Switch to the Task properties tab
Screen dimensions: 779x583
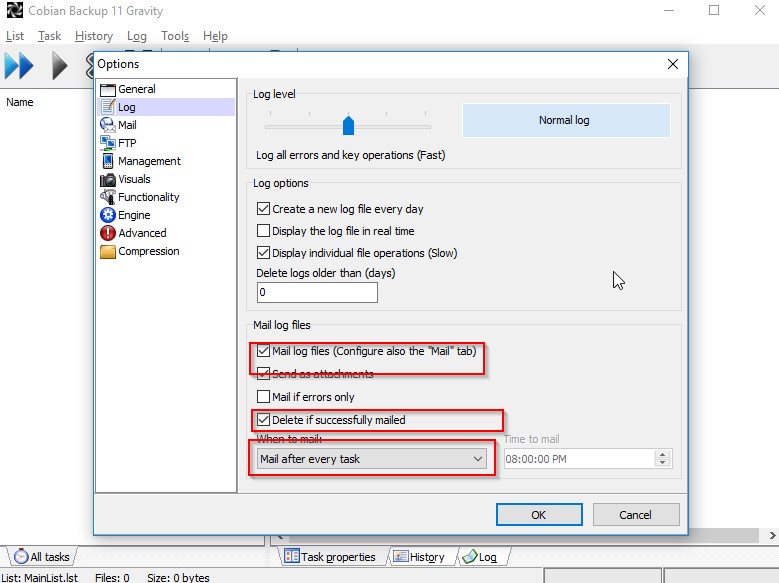(330, 557)
